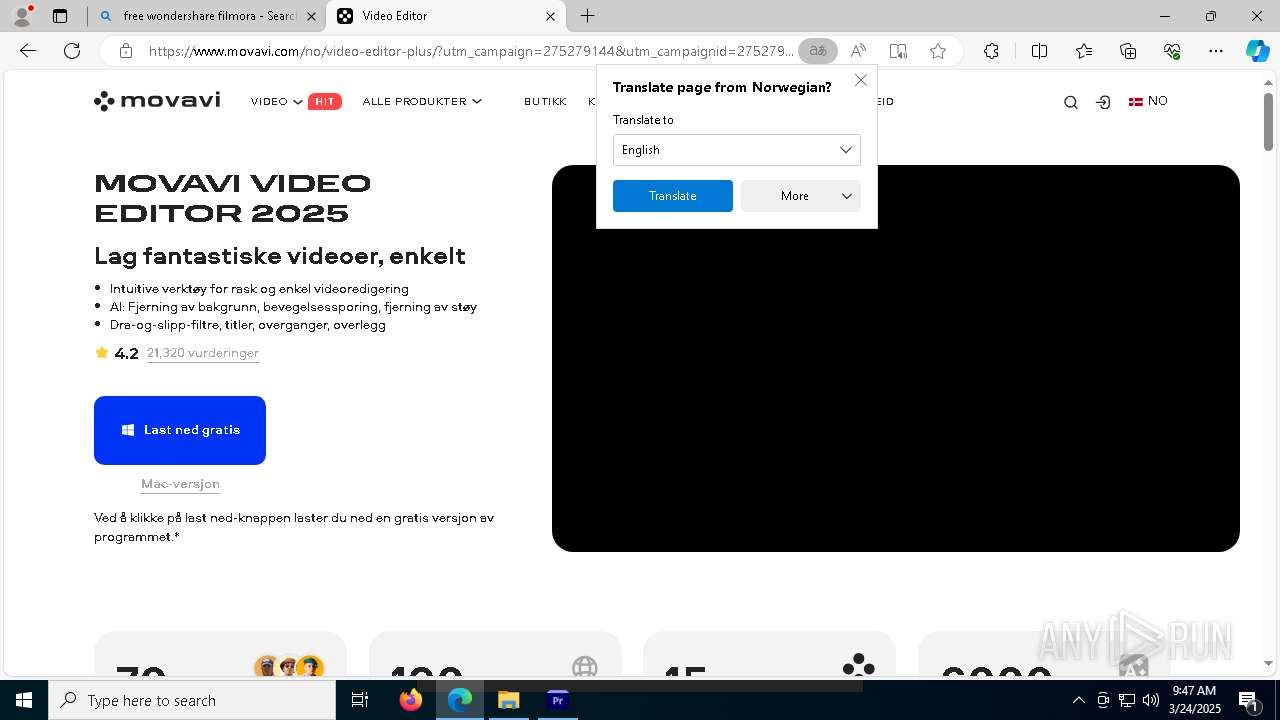Viewport: 1280px width, 720px height.
Task: Click the Movavi logo
Action: 157,101
